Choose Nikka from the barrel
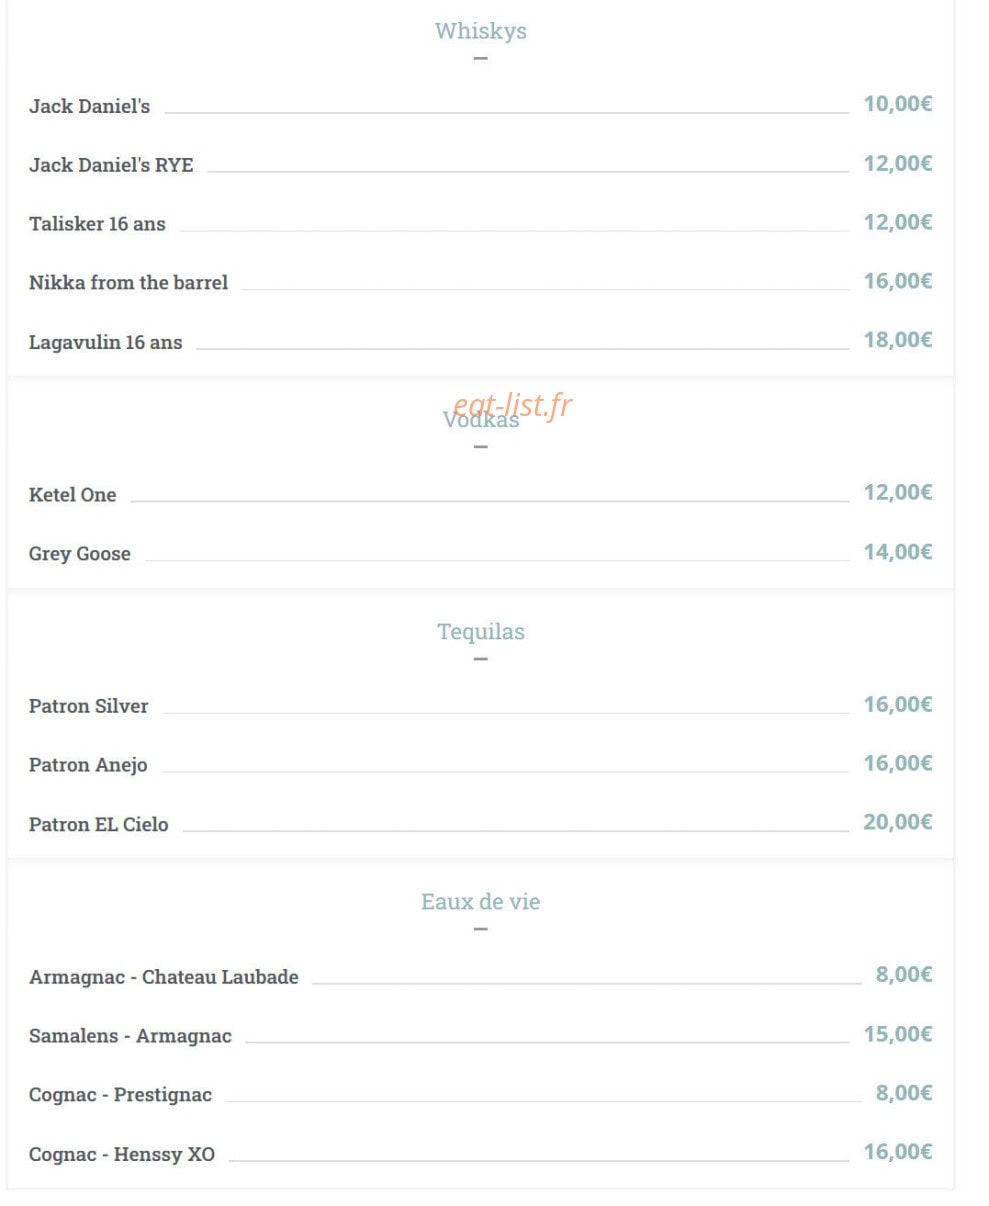This screenshot has width=989, height=1206. pos(128,283)
